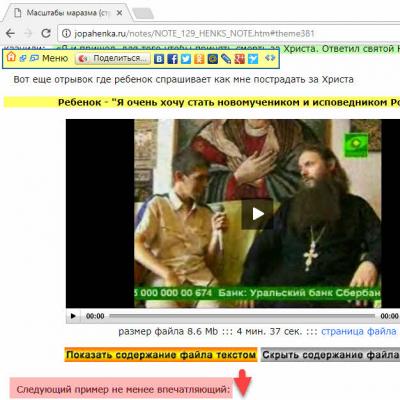
Task: Click the orange home icon in site toolbar
Action: 11,57
